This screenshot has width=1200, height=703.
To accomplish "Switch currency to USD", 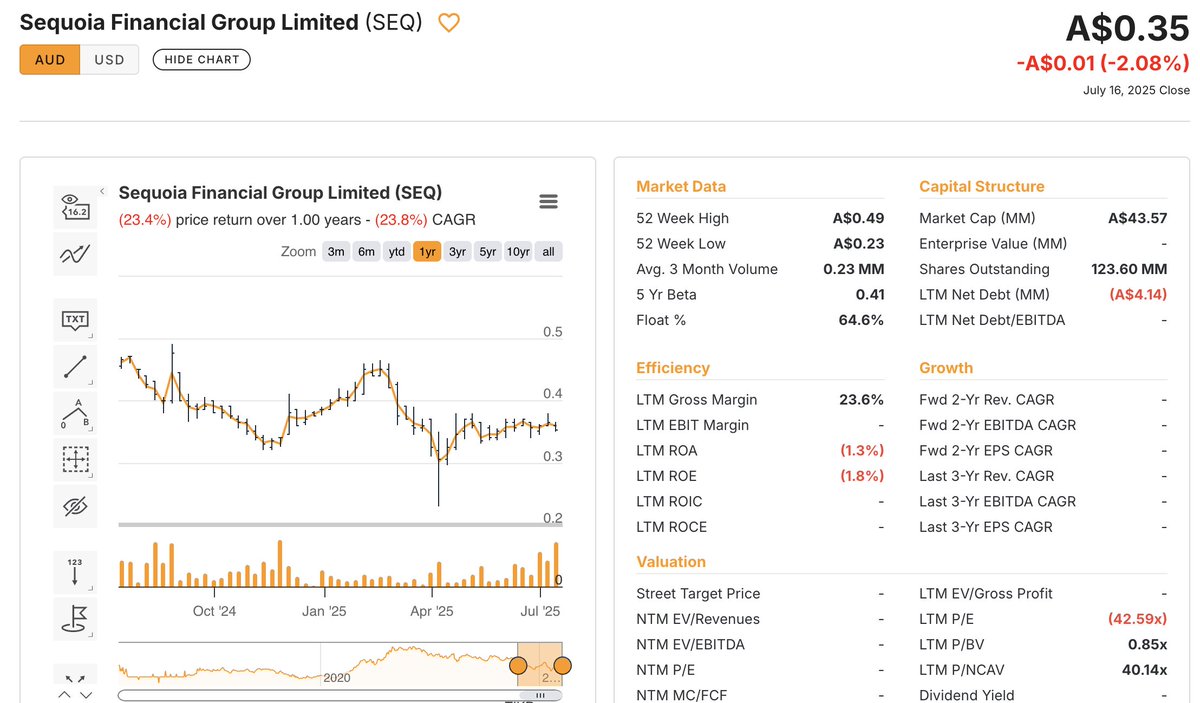I will coord(110,59).
